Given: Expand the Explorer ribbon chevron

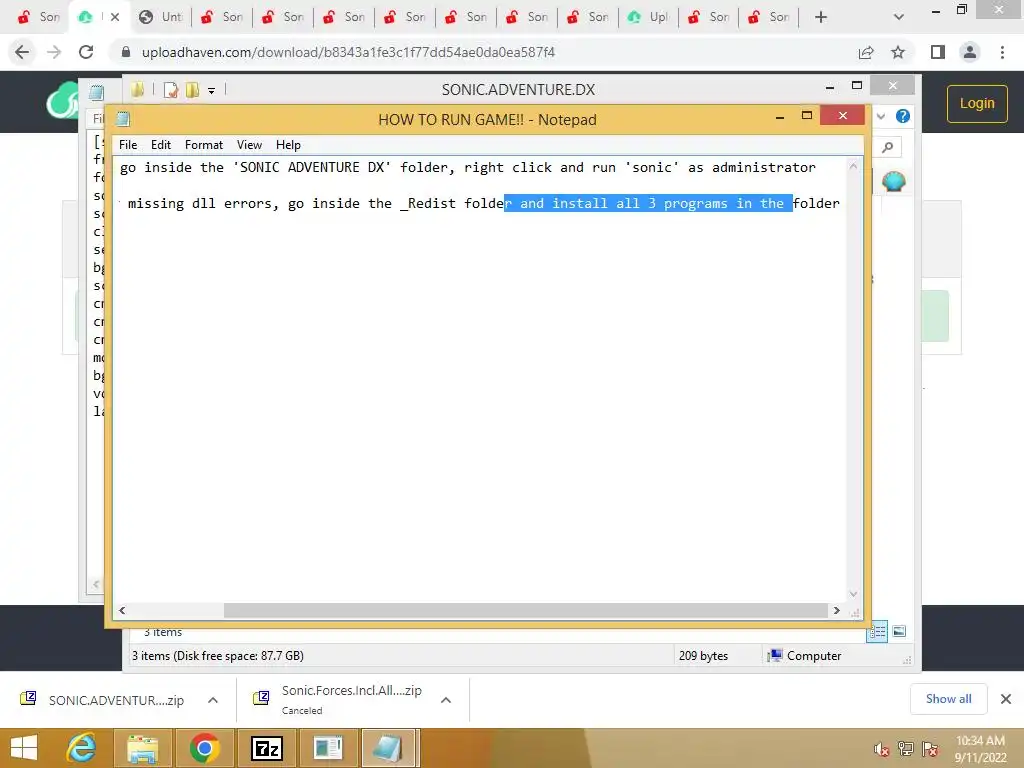Looking at the screenshot, I should (x=881, y=116).
